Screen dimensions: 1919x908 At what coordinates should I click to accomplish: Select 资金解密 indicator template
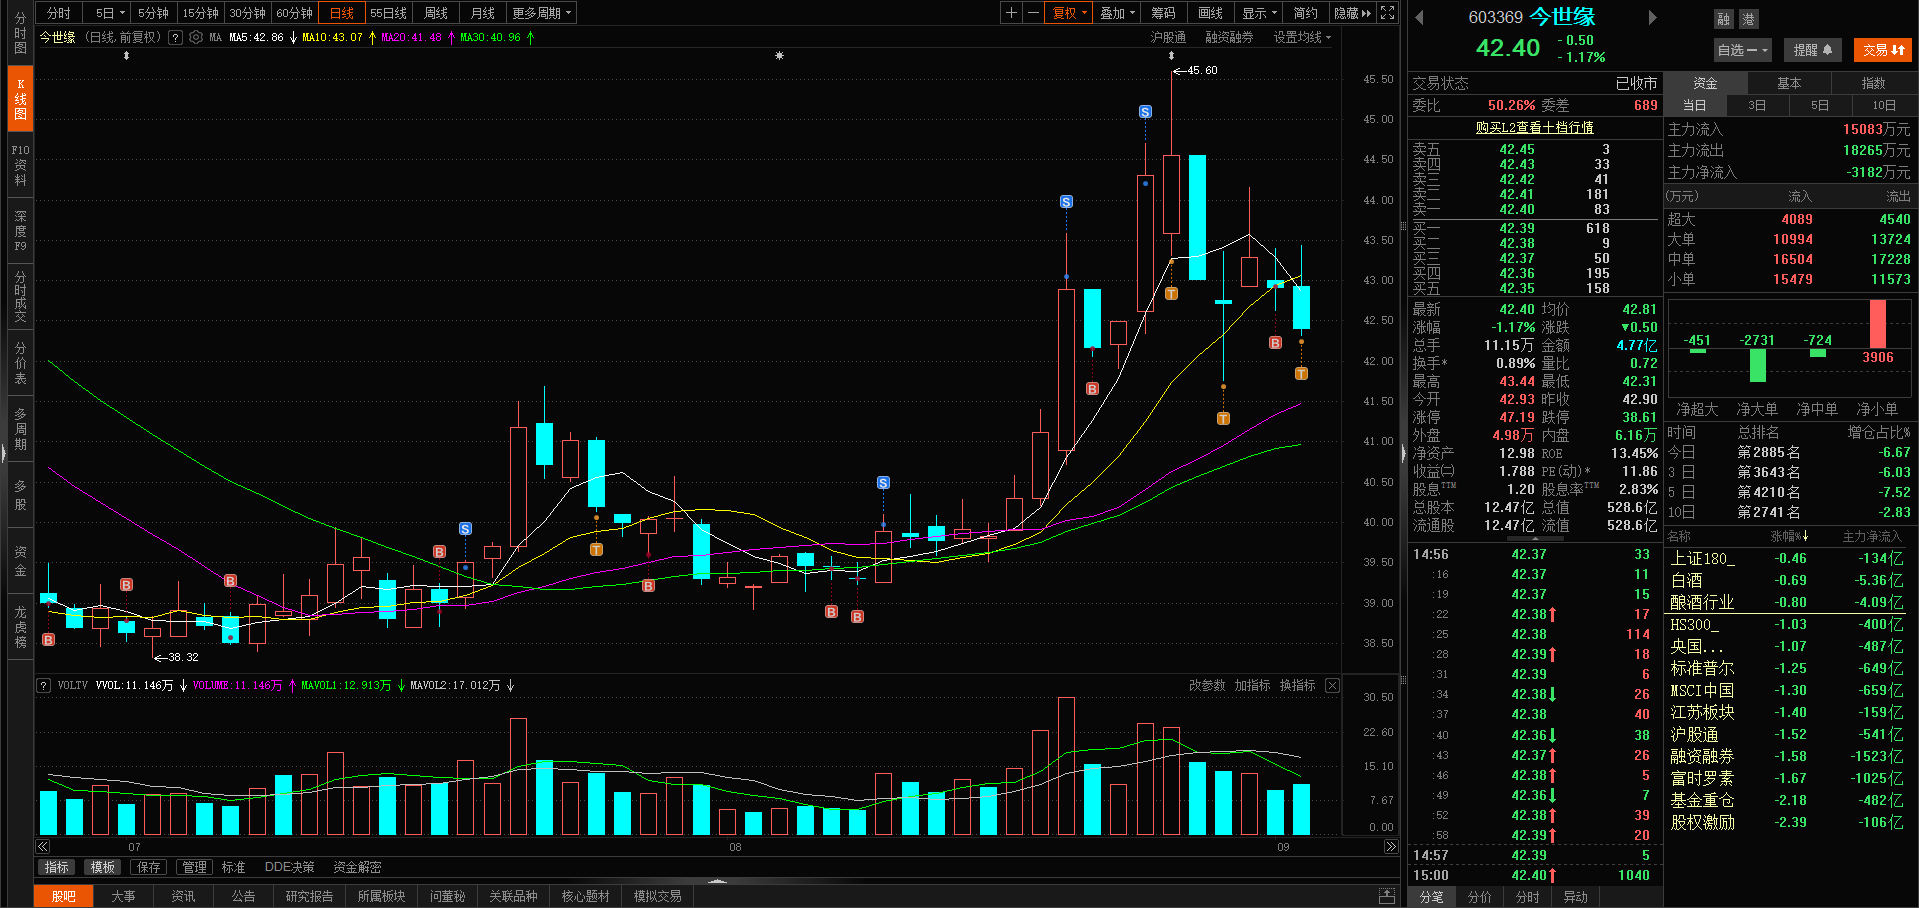pyautogui.click(x=357, y=867)
